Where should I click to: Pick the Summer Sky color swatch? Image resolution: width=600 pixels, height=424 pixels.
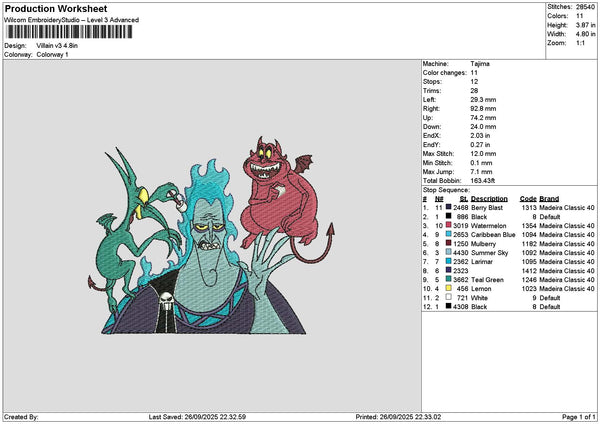tap(448, 252)
